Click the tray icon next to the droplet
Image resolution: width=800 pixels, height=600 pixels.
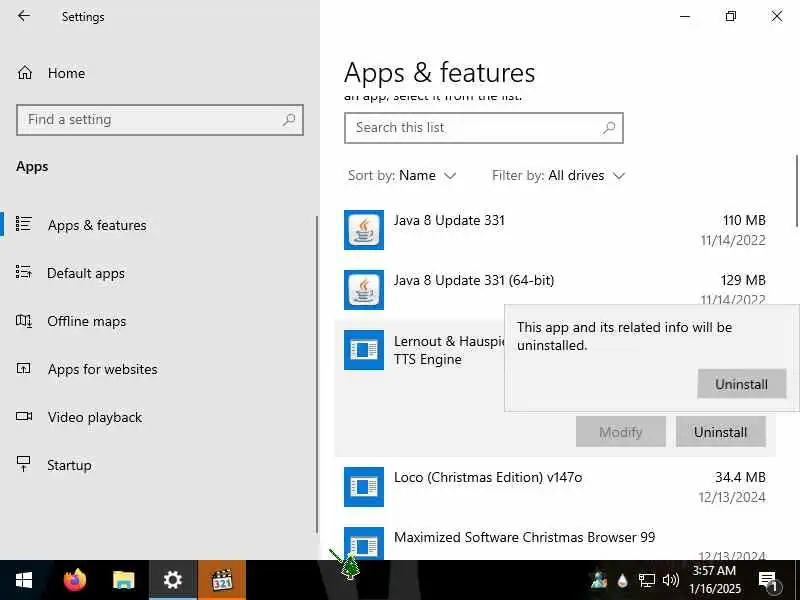pyautogui.click(x=598, y=580)
